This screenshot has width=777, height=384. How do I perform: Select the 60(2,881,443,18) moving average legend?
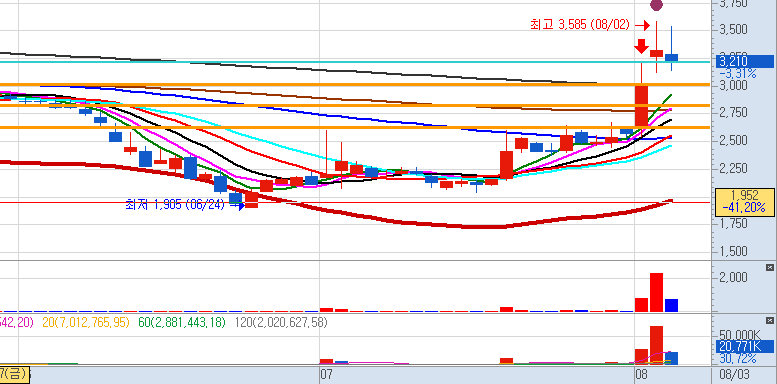point(182,323)
